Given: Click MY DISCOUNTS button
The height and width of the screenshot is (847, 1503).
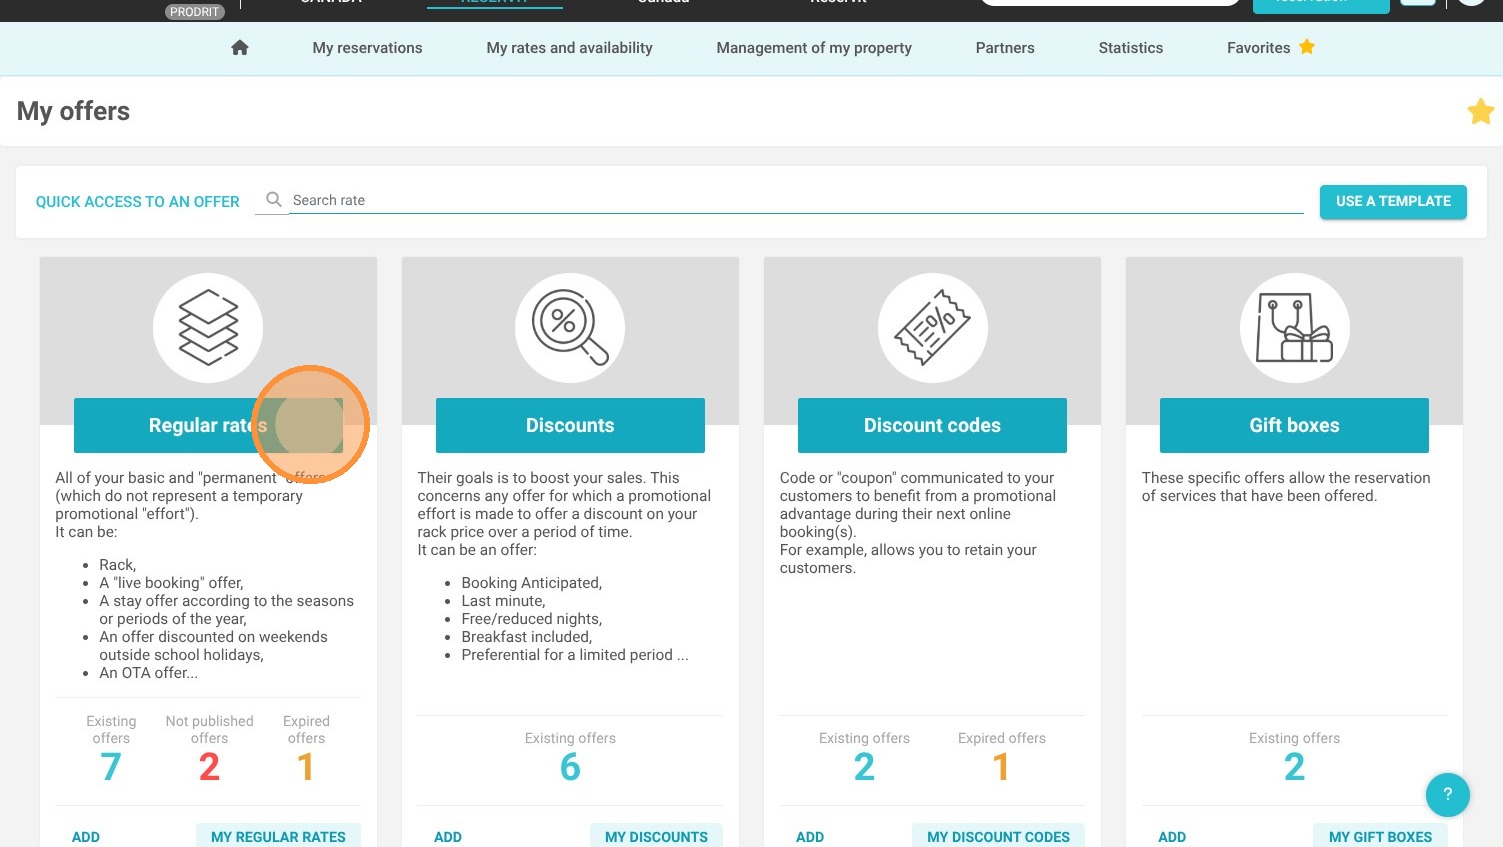Looking at the screenshot, I should (656, 837).
